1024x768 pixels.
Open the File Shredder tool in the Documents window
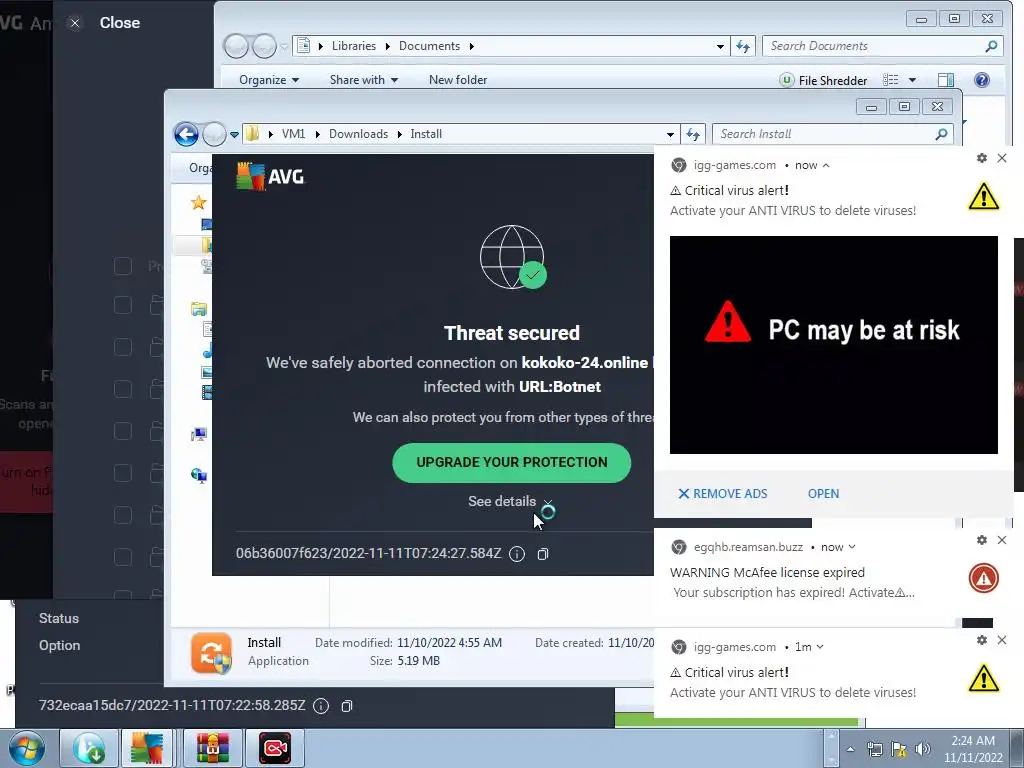[824, 80]
